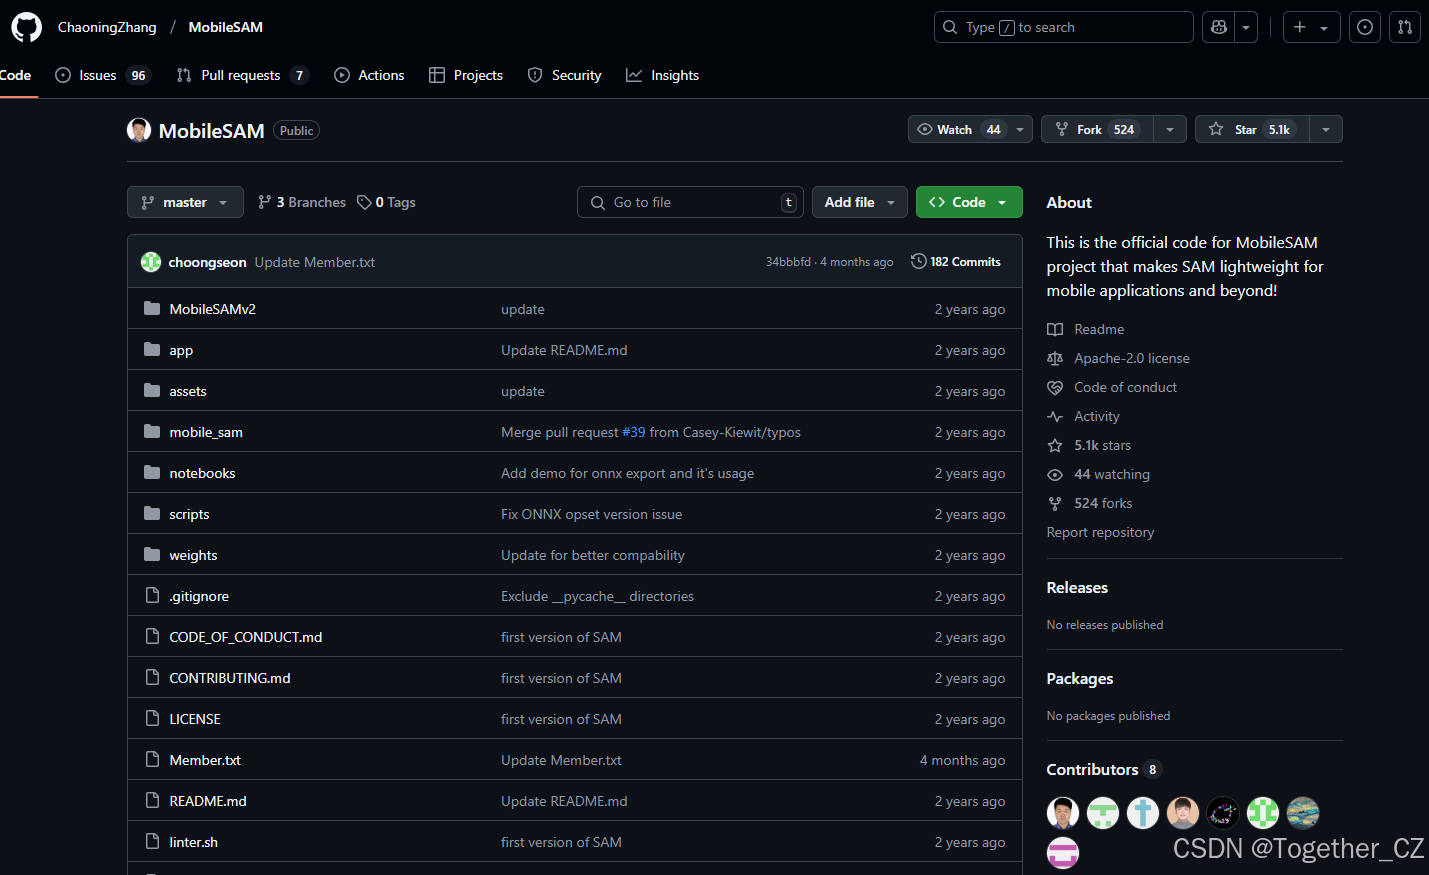
Task: Click the Activity pulse icon
Action: pos(1055,416)
